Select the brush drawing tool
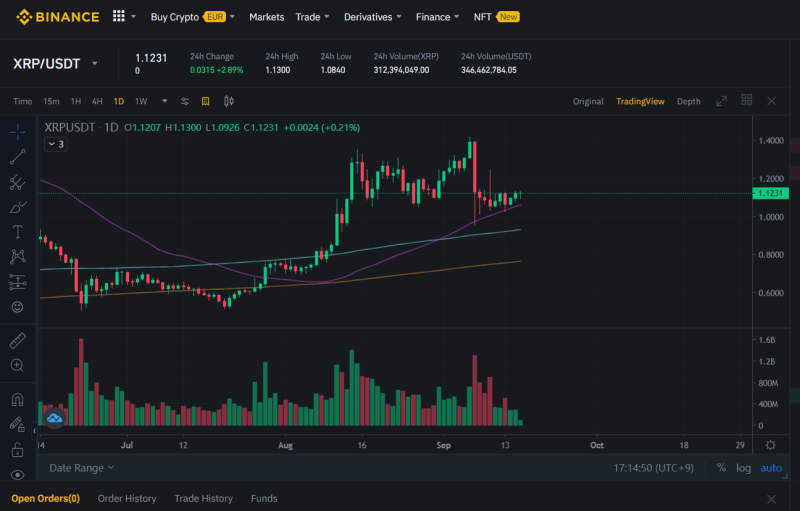The image size is (800, 511). [x=18, y=207]
